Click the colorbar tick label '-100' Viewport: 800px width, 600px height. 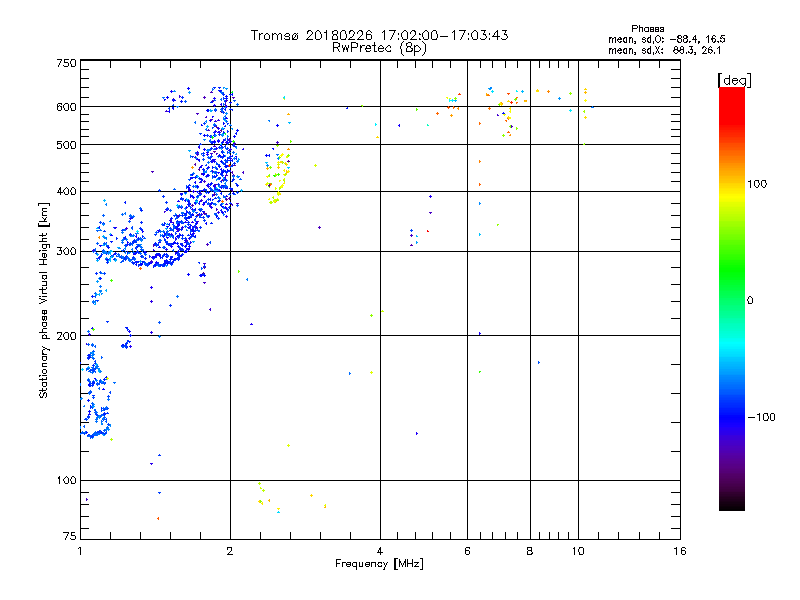[x=761, y=417]
